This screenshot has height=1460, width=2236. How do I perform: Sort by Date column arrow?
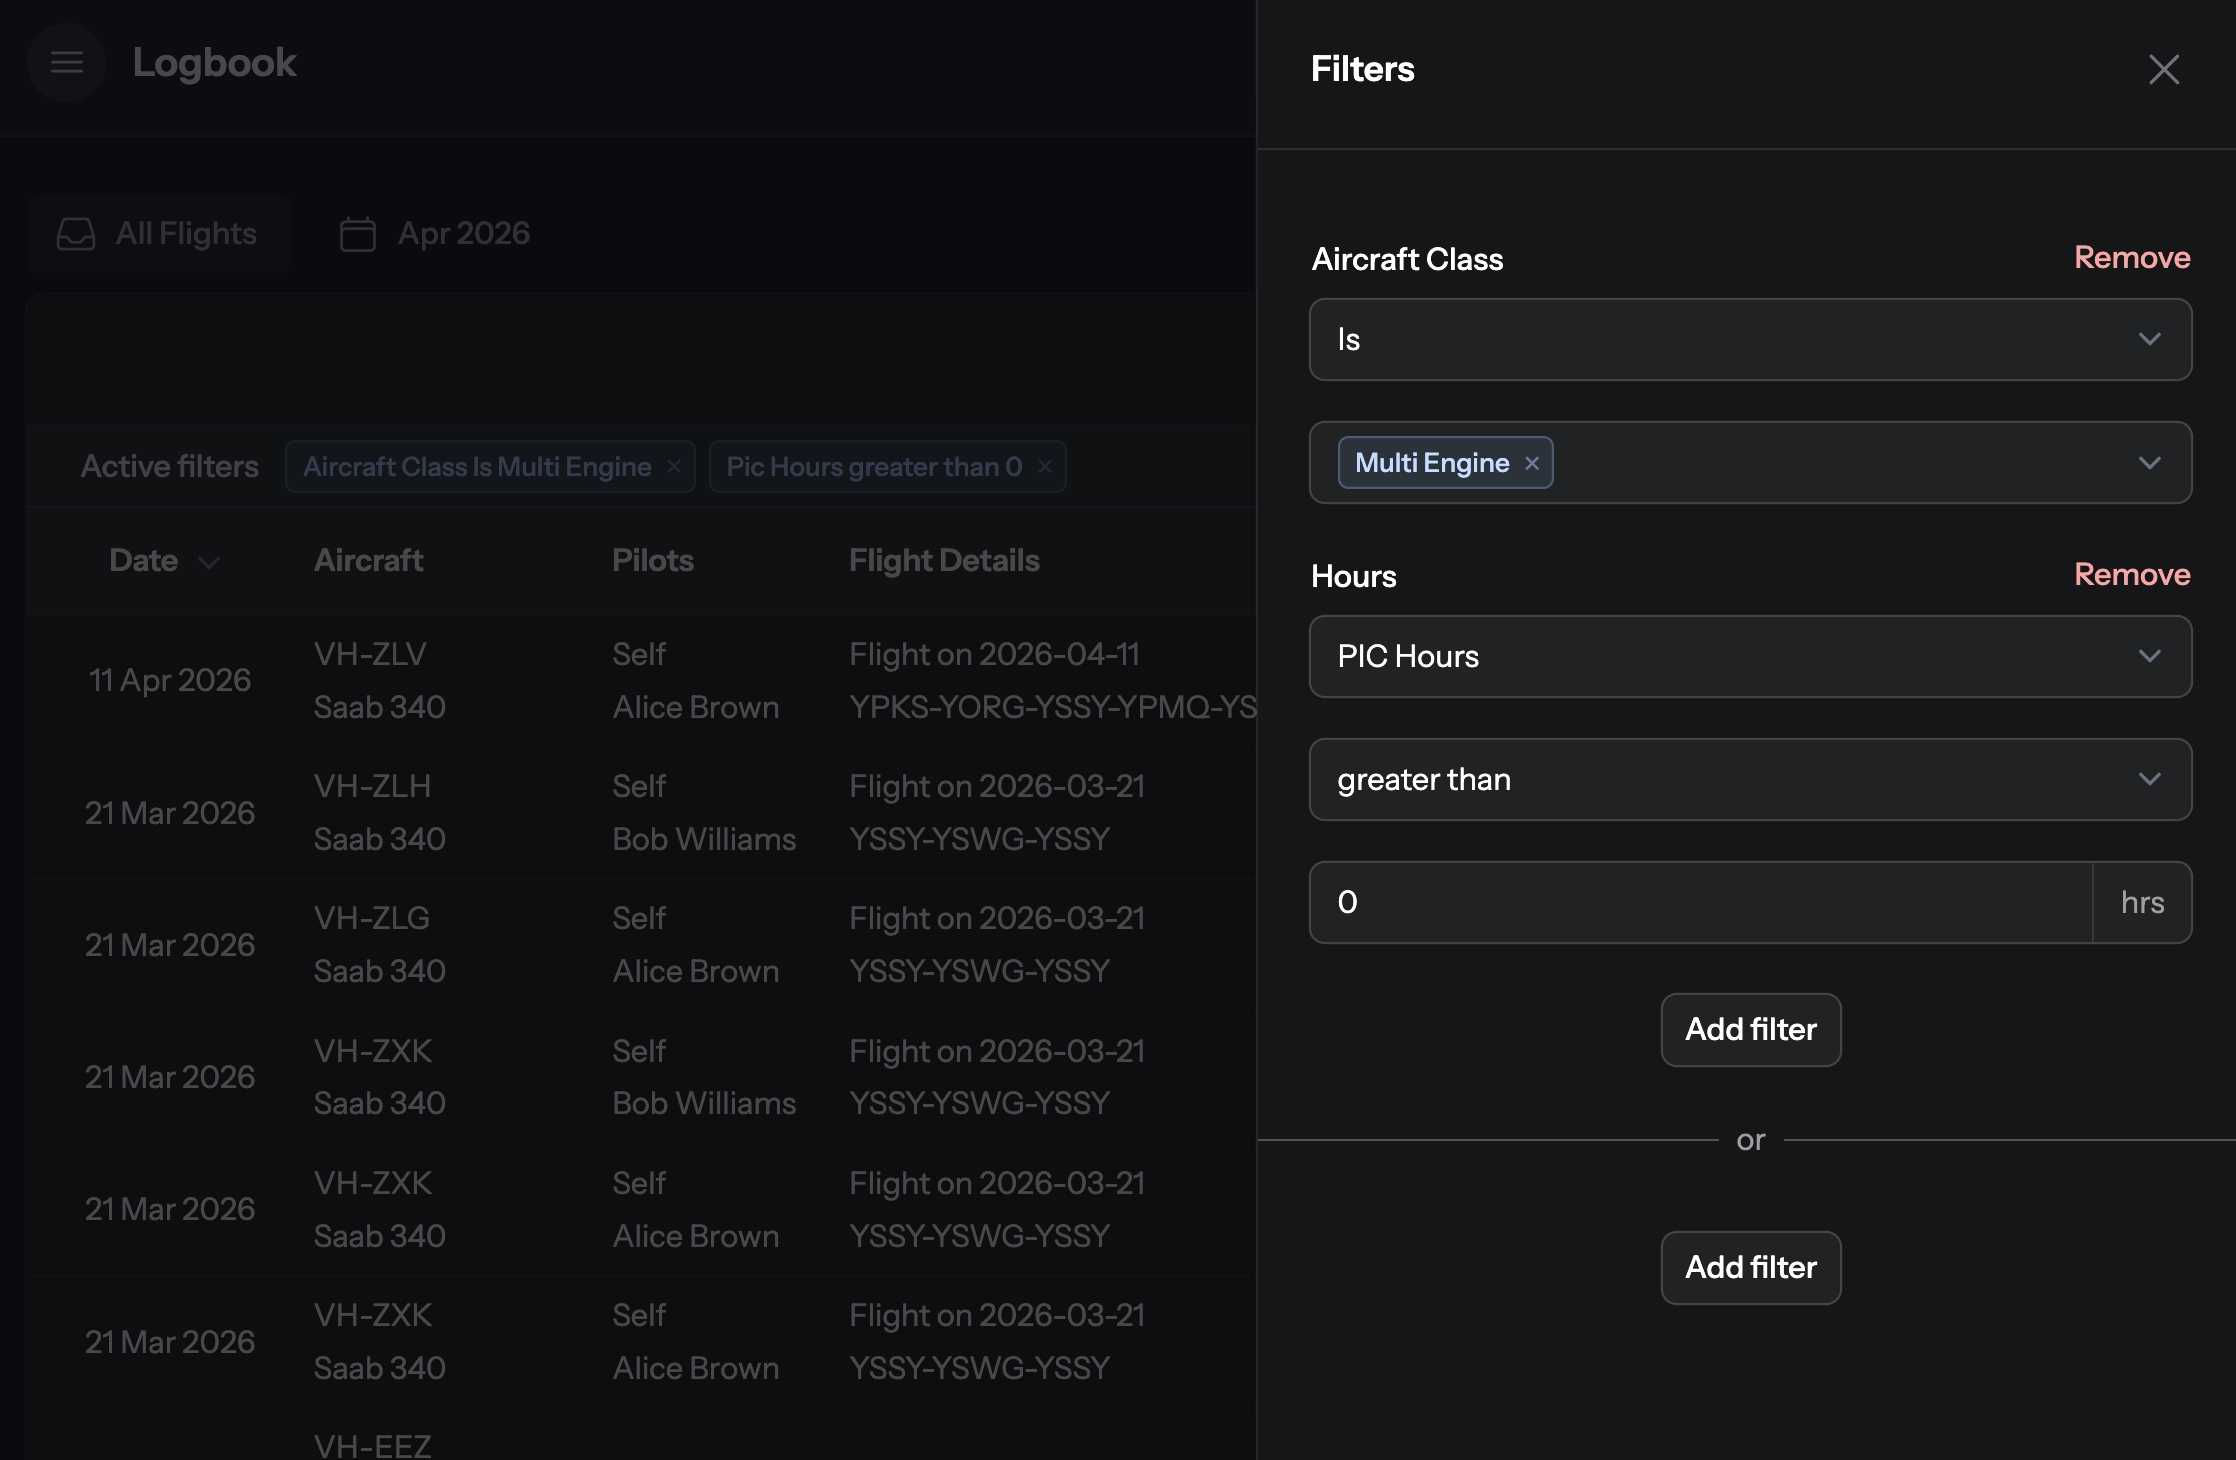pos(209,562)
